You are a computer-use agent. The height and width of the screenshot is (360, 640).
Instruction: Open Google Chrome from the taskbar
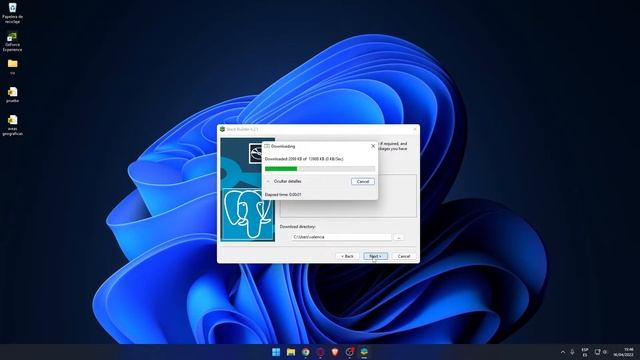305,352
